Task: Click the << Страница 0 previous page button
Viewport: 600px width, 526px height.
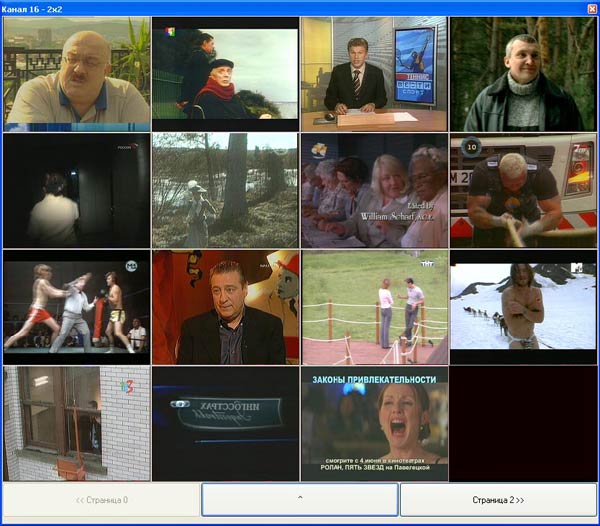Action: (101, 500)
